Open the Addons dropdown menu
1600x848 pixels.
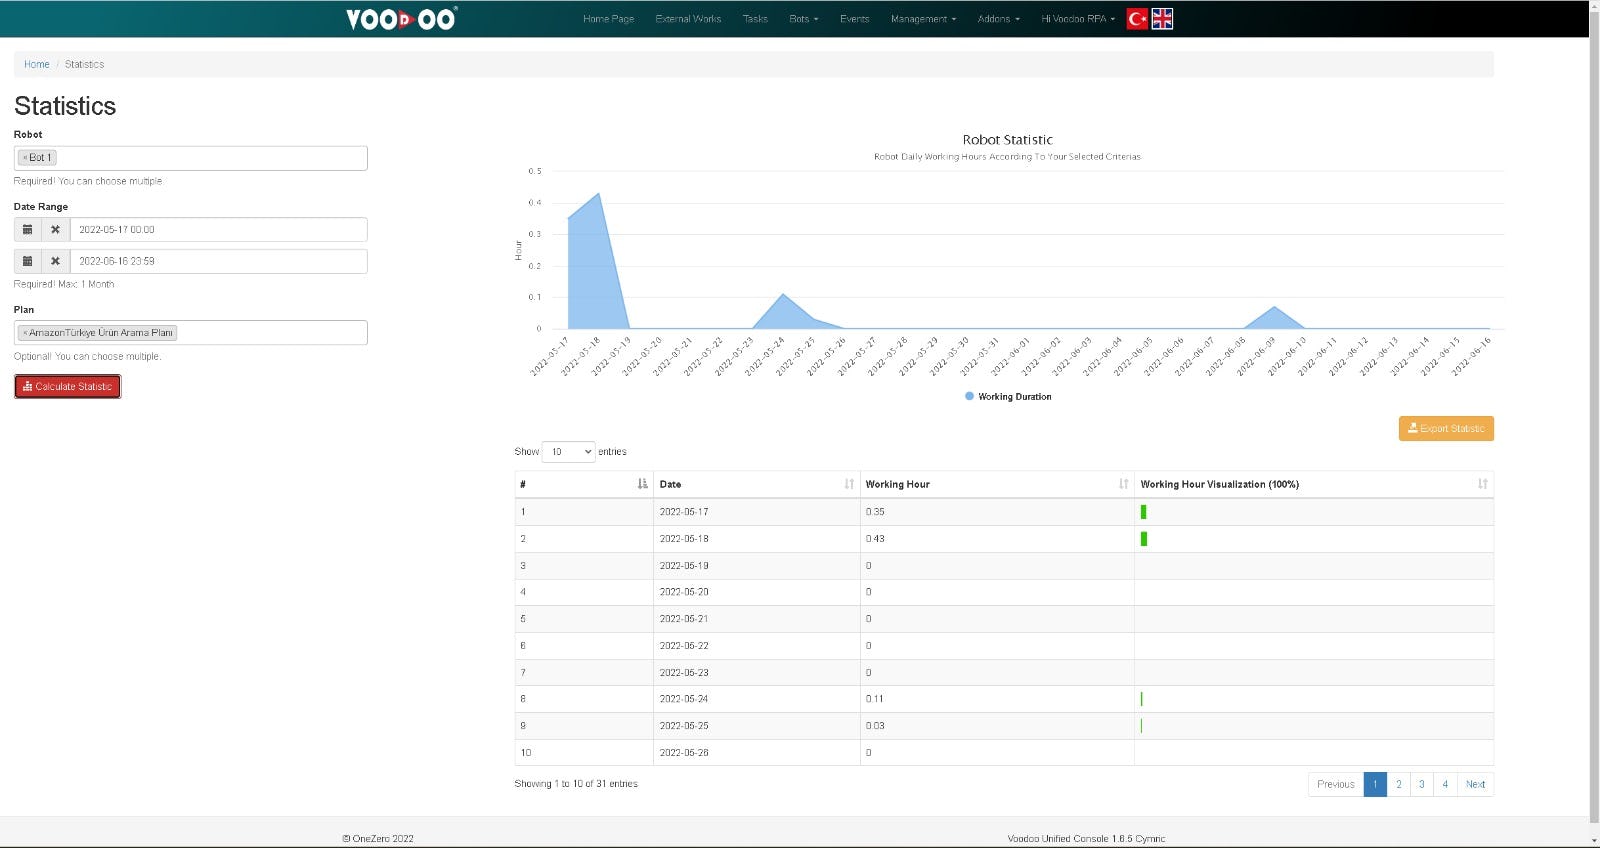(998, 19)
